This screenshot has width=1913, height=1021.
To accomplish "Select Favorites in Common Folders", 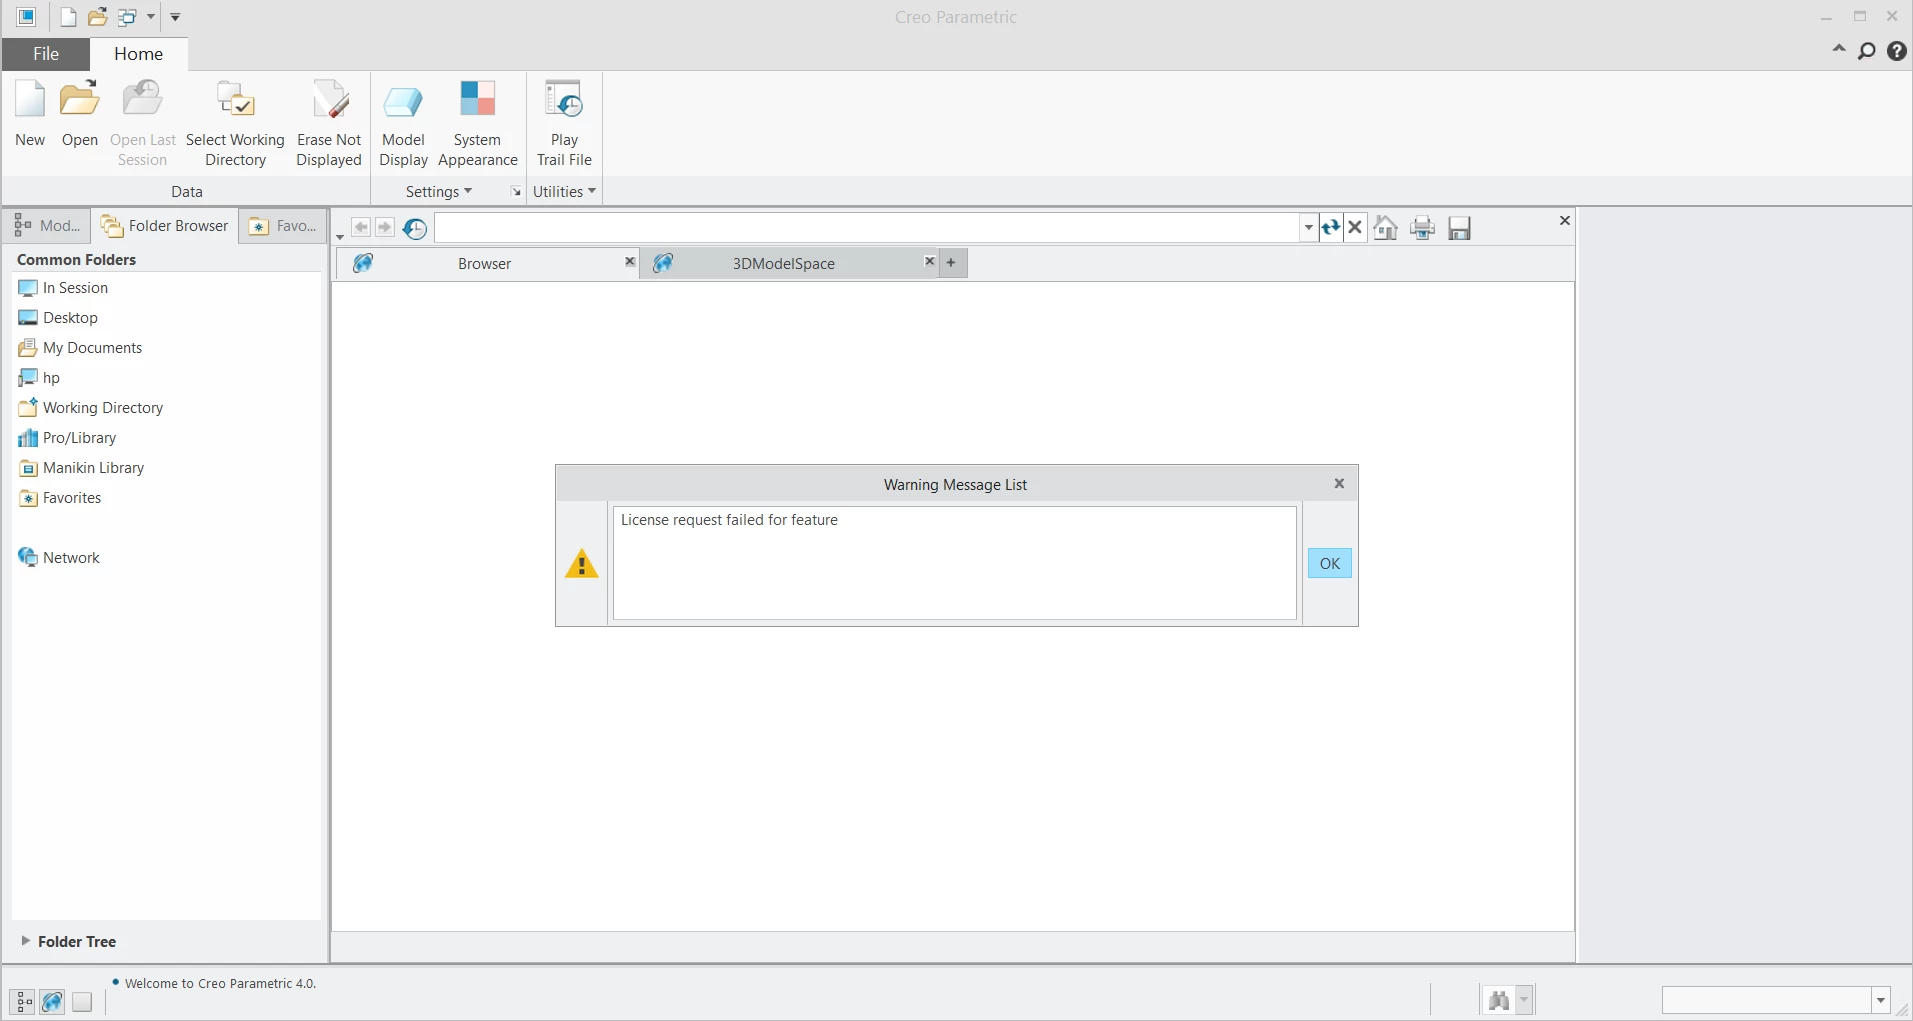I will click(x=61, y=498).
